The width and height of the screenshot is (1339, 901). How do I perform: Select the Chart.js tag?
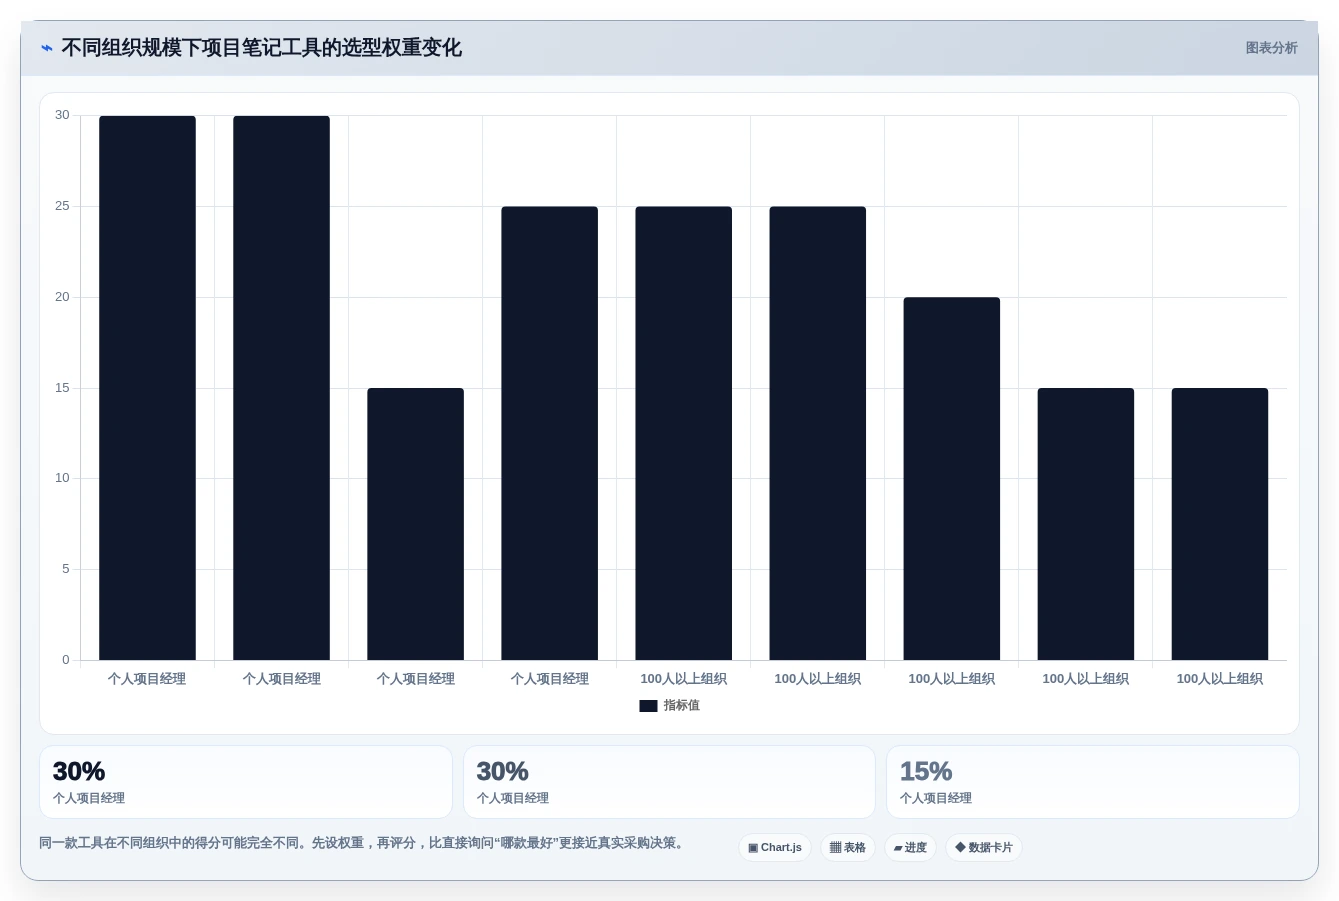point(775,848)
